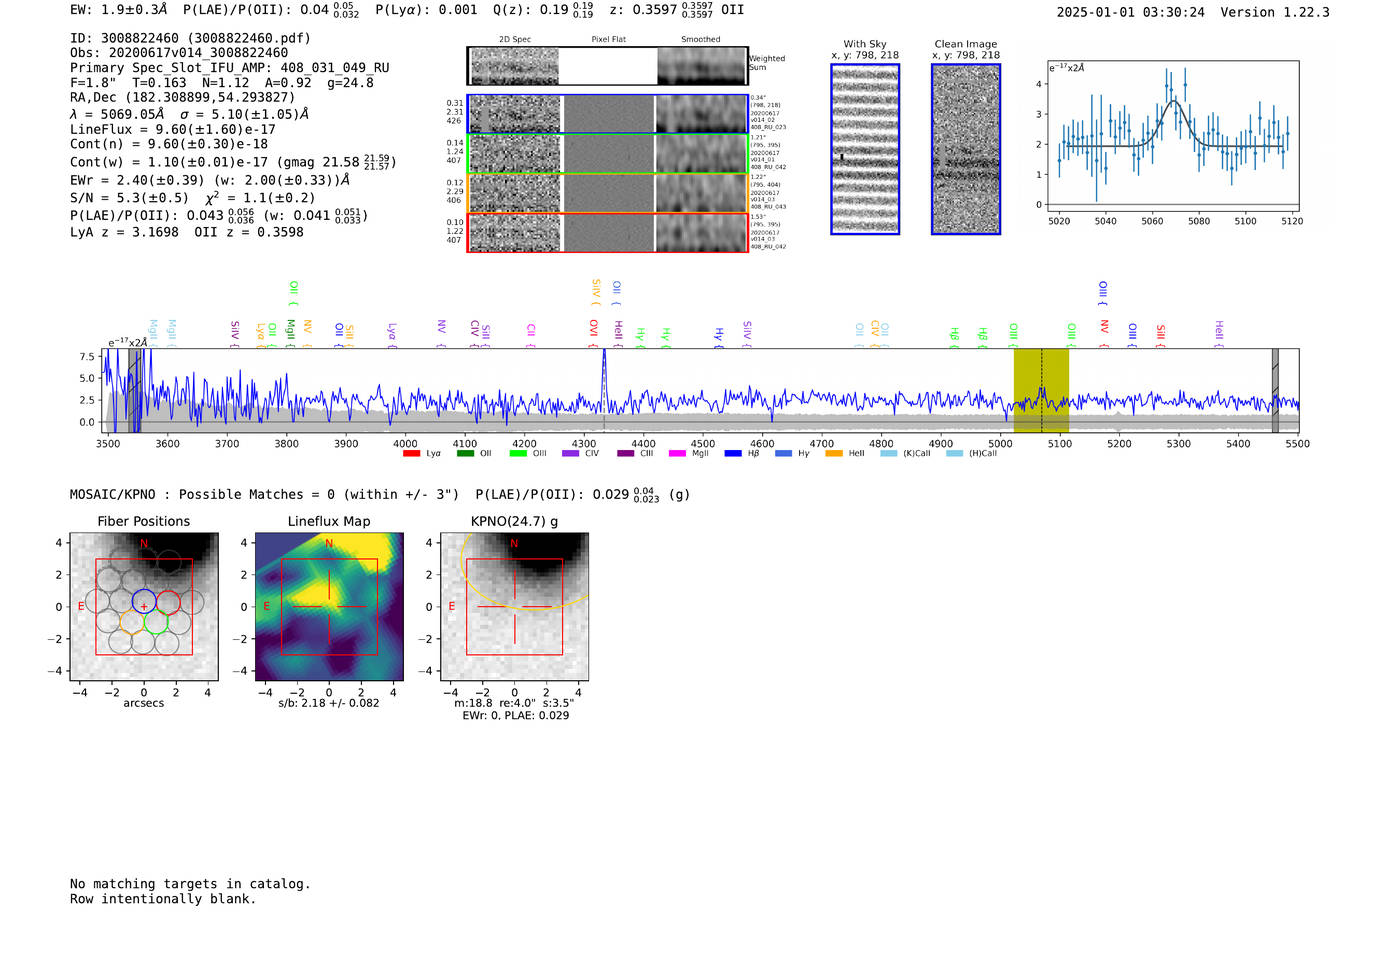The height and width of the screenshot is (953, 1400).
Task: Click the timestamp 2025-01-01 03:30:24
Action: pos(1130,13)
